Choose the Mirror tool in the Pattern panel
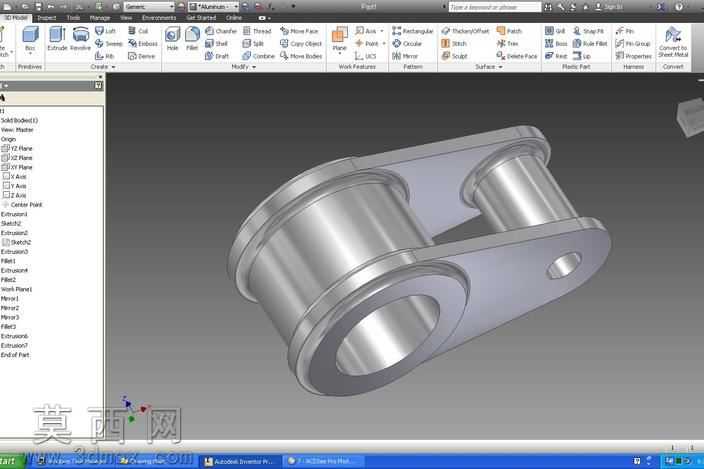This screenshot has height=469, width=704. [405, 56]
